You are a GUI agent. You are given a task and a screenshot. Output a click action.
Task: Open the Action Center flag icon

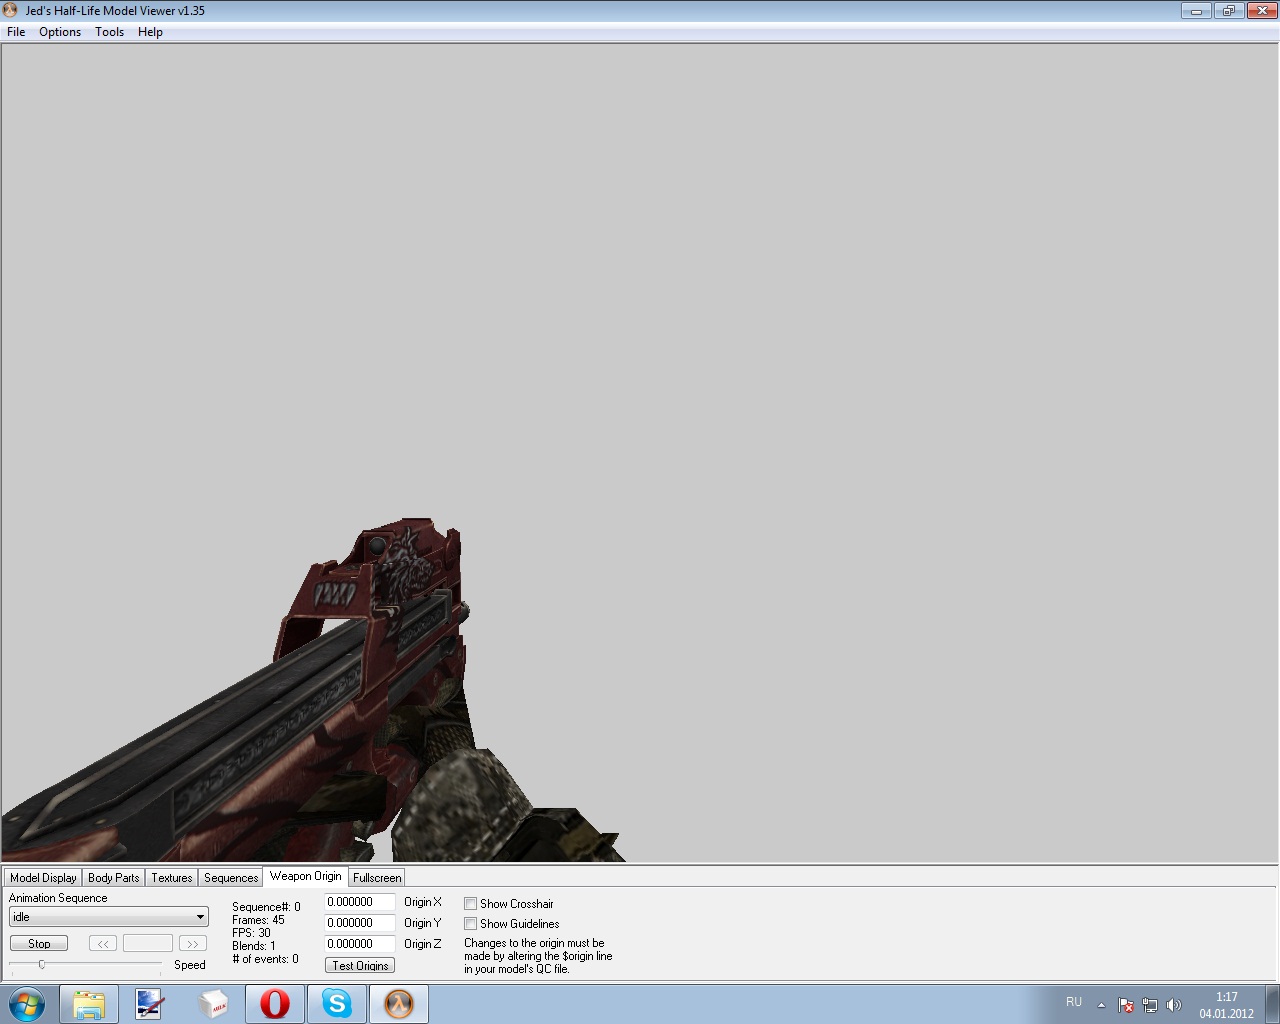pos(1126,1005)
